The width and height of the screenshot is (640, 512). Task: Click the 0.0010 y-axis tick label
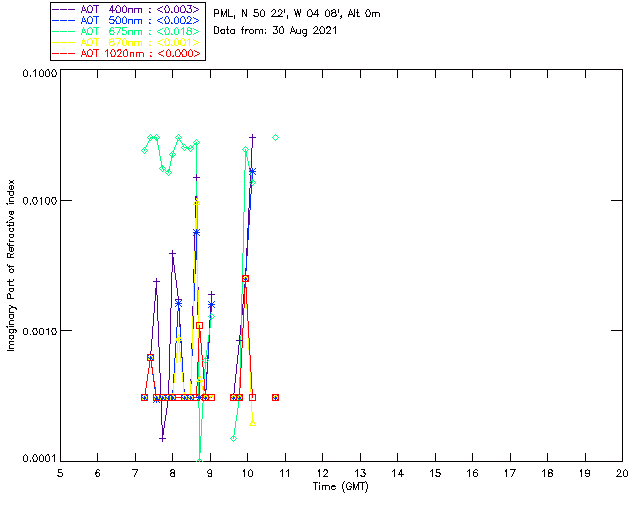click(37, 330)
